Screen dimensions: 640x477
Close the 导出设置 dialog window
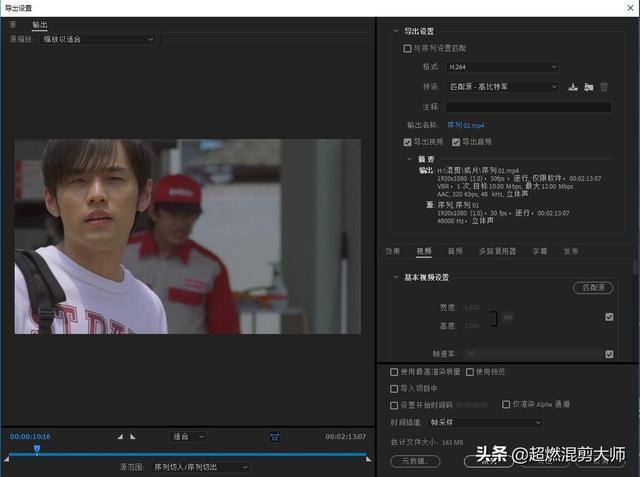tap(630, 8)
